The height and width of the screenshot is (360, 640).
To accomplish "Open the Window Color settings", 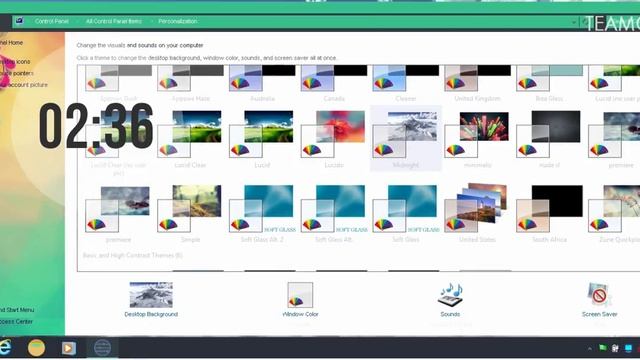I will [x=300, y=299].
